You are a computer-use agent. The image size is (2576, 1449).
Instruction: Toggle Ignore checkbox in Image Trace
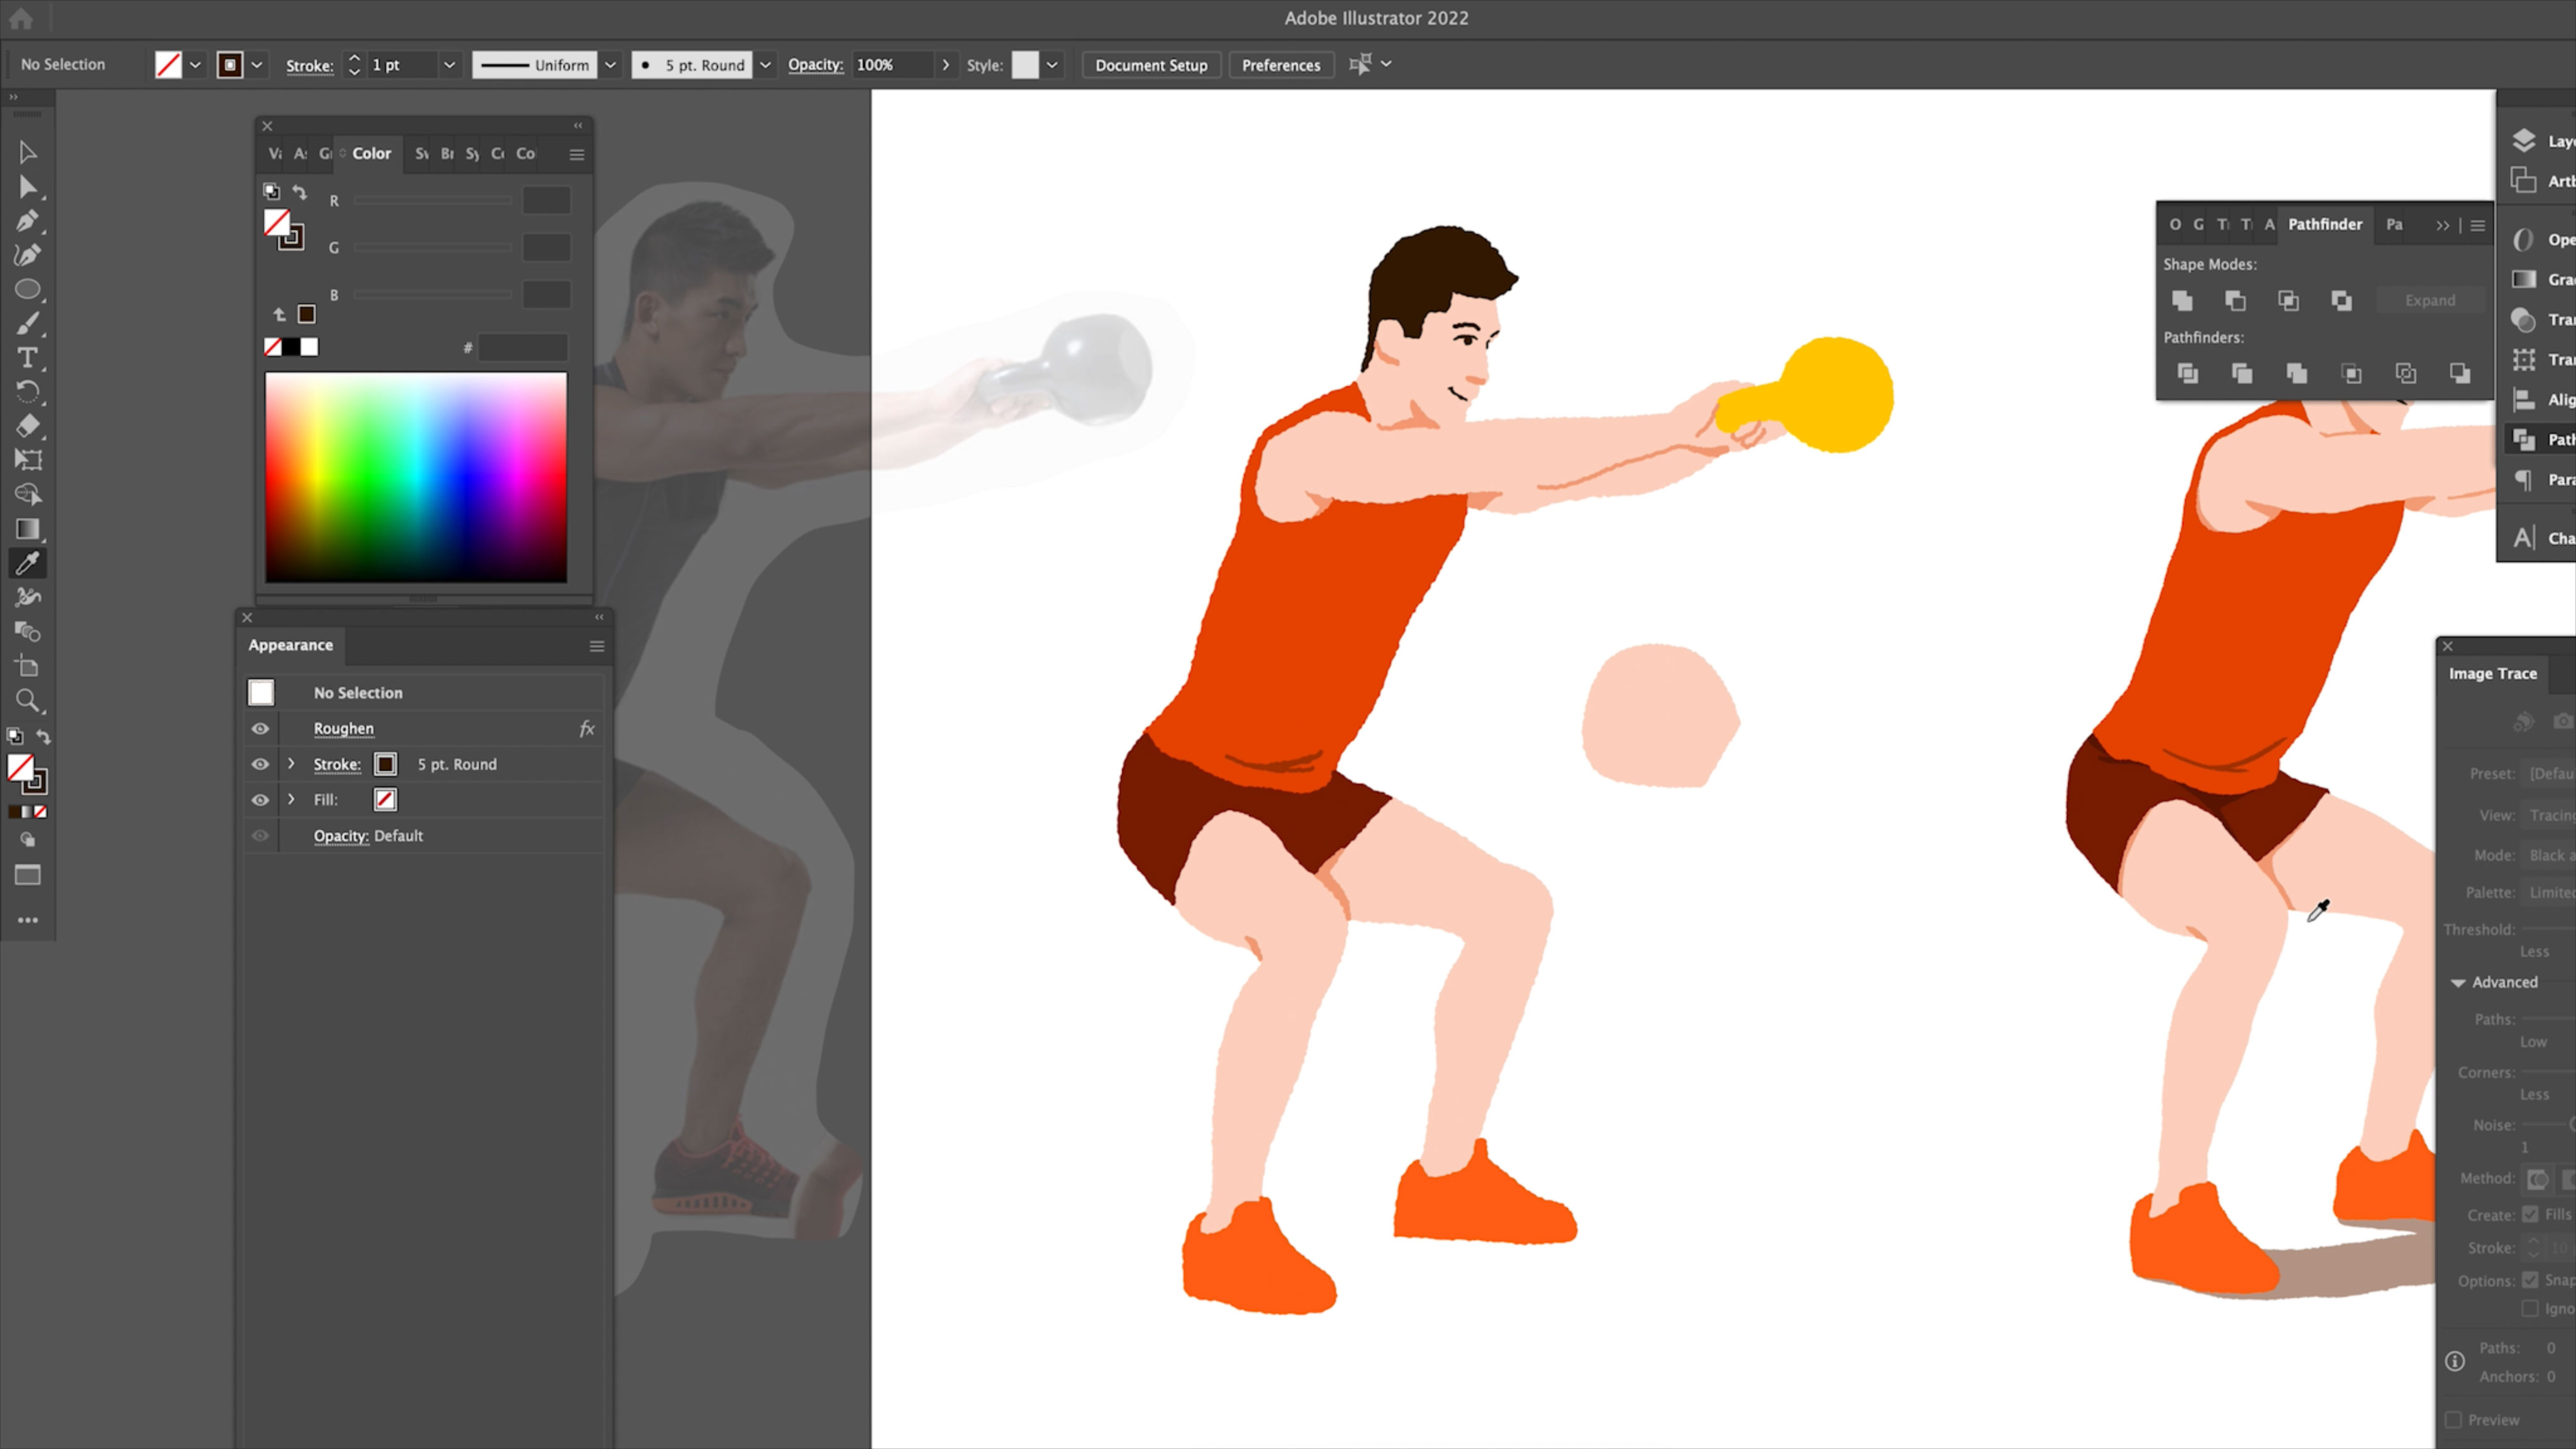click(2530, 1308)
